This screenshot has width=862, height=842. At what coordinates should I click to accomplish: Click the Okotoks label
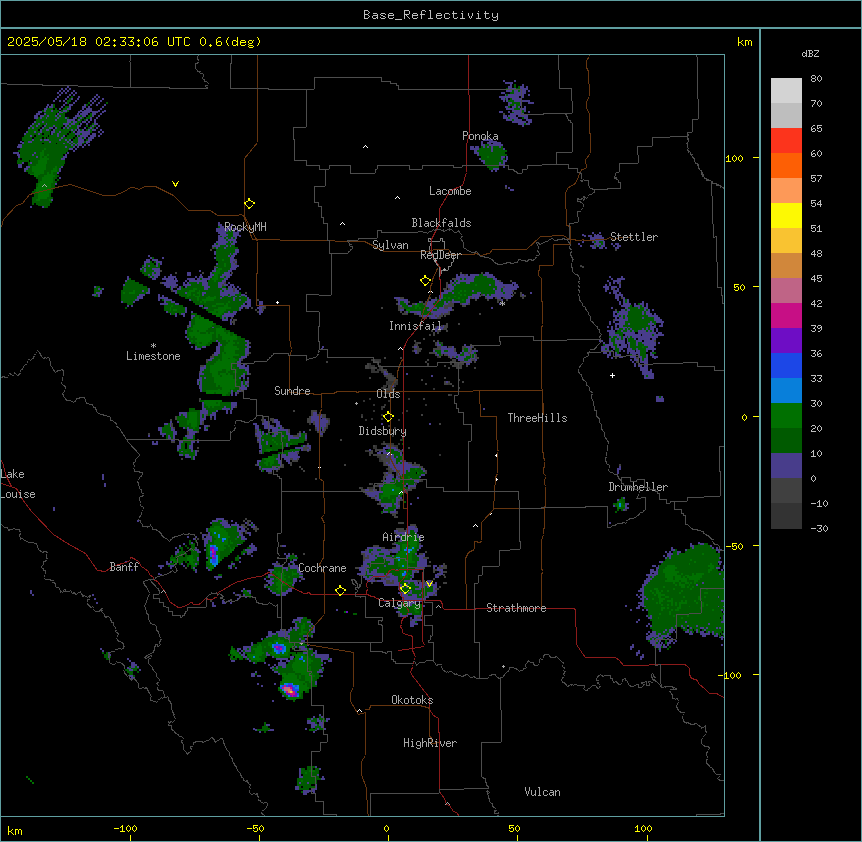click(x=412, y=700)
